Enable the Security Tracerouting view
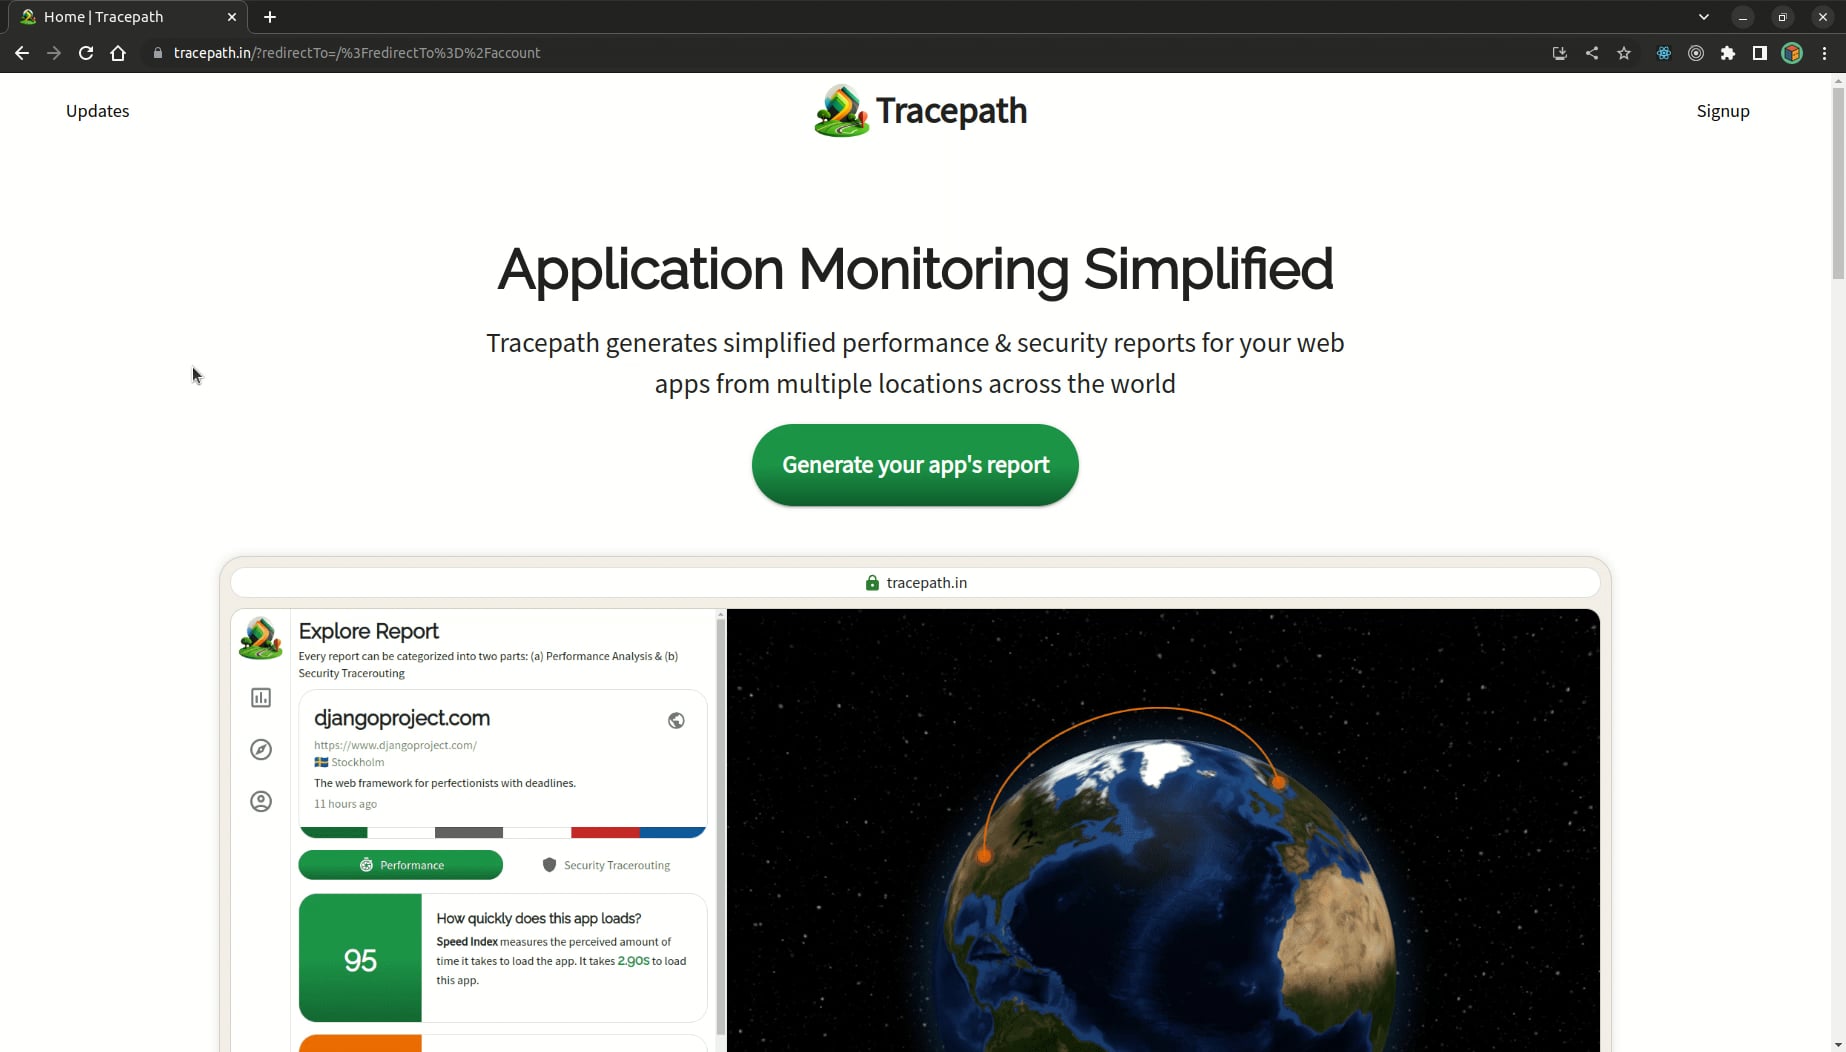 tap(606, 864)
